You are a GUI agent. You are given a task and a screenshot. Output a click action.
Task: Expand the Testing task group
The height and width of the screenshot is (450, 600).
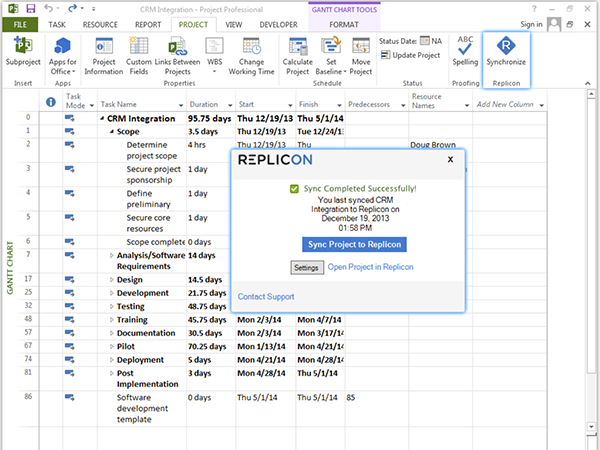(x=111, y=307)
